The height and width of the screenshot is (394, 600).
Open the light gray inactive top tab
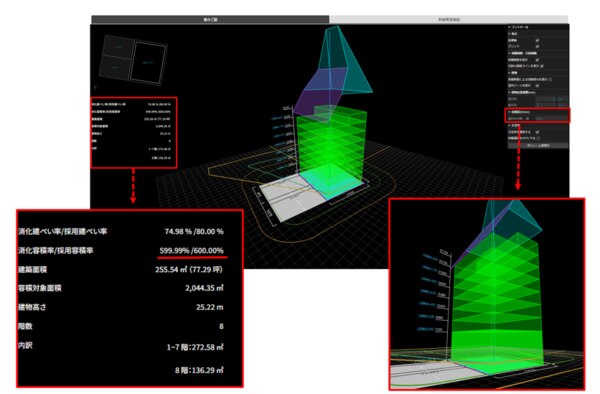tap(448, 19)
